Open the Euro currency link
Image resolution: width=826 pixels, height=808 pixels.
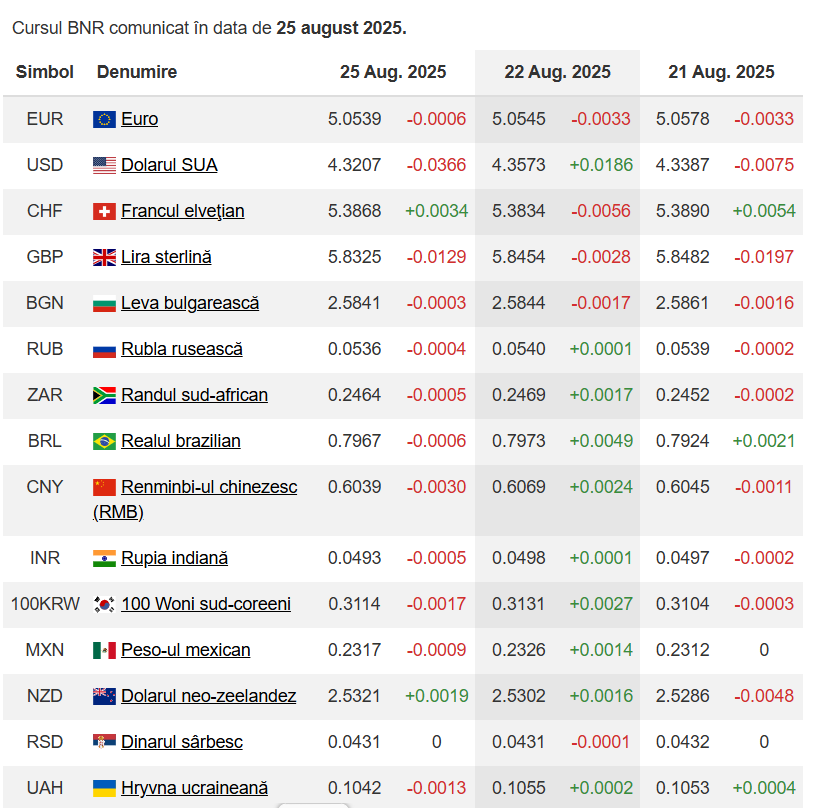[140, 119]
